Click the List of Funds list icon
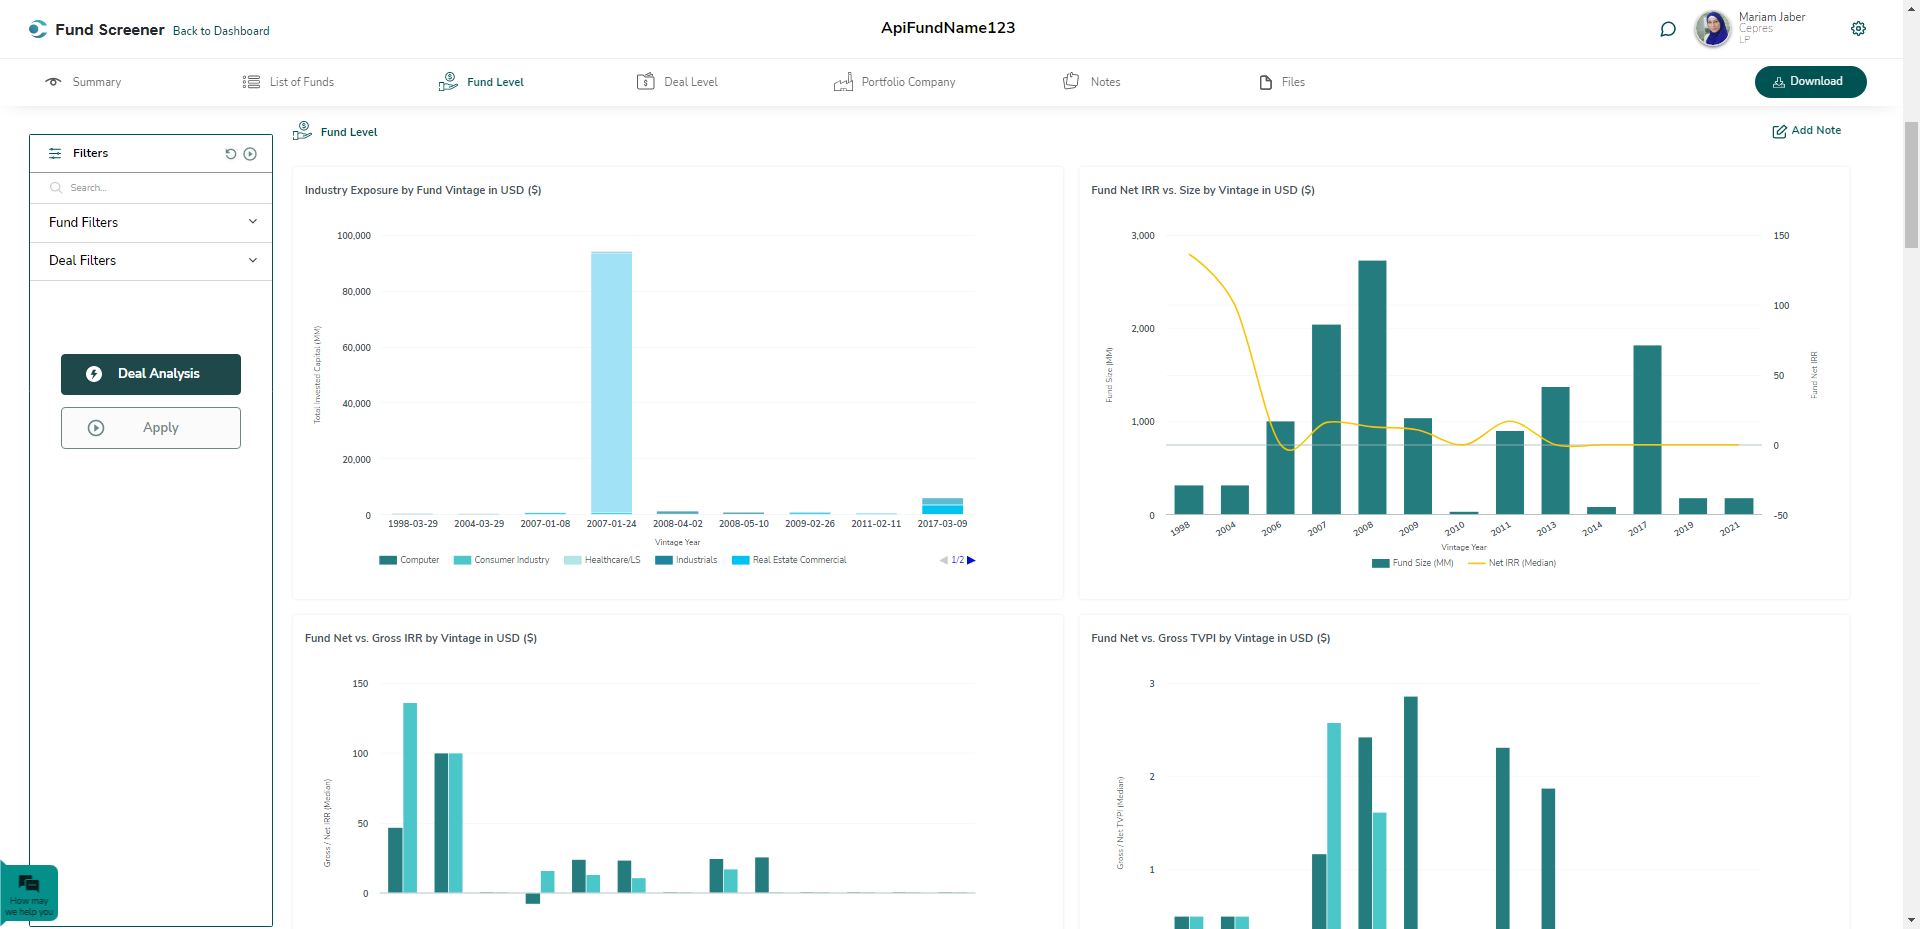 pyautogui.click(x=251, y=82)
